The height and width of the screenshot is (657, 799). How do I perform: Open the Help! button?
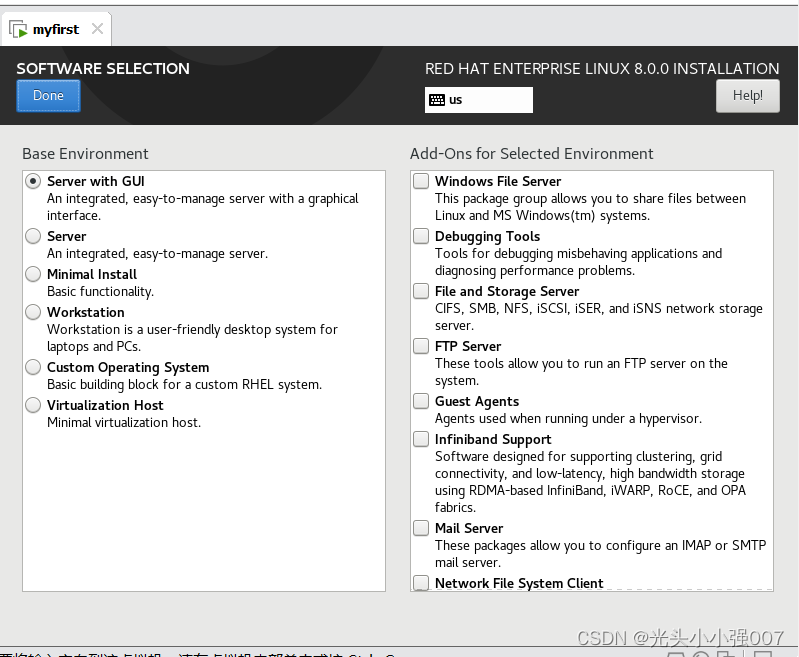(748, 96)
